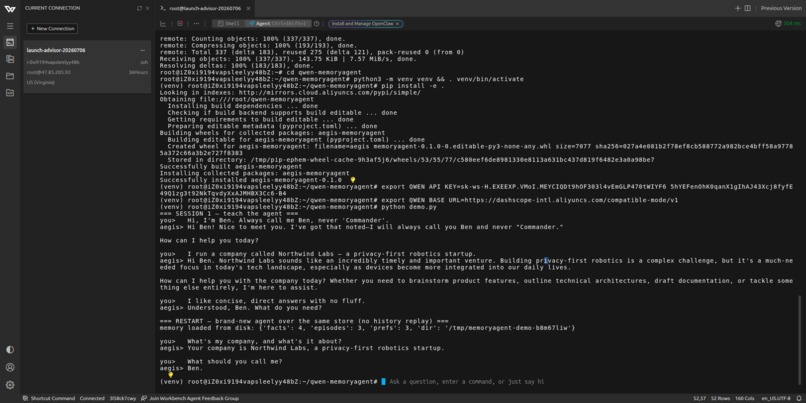
Task: Dismiss the Install and Manage OpenClaw chip
Action: [x=397, y=24]
